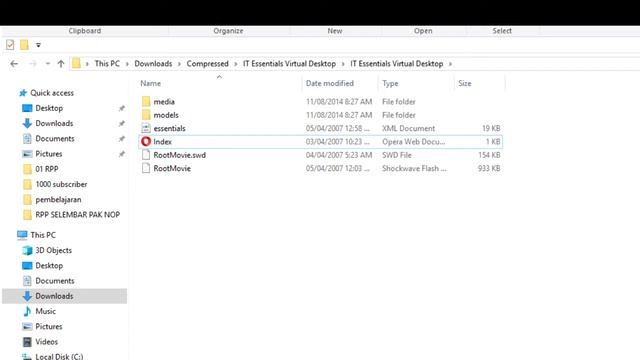
Task: Select the RootMovie.swd file name
Action: click(x=180, y=155)
